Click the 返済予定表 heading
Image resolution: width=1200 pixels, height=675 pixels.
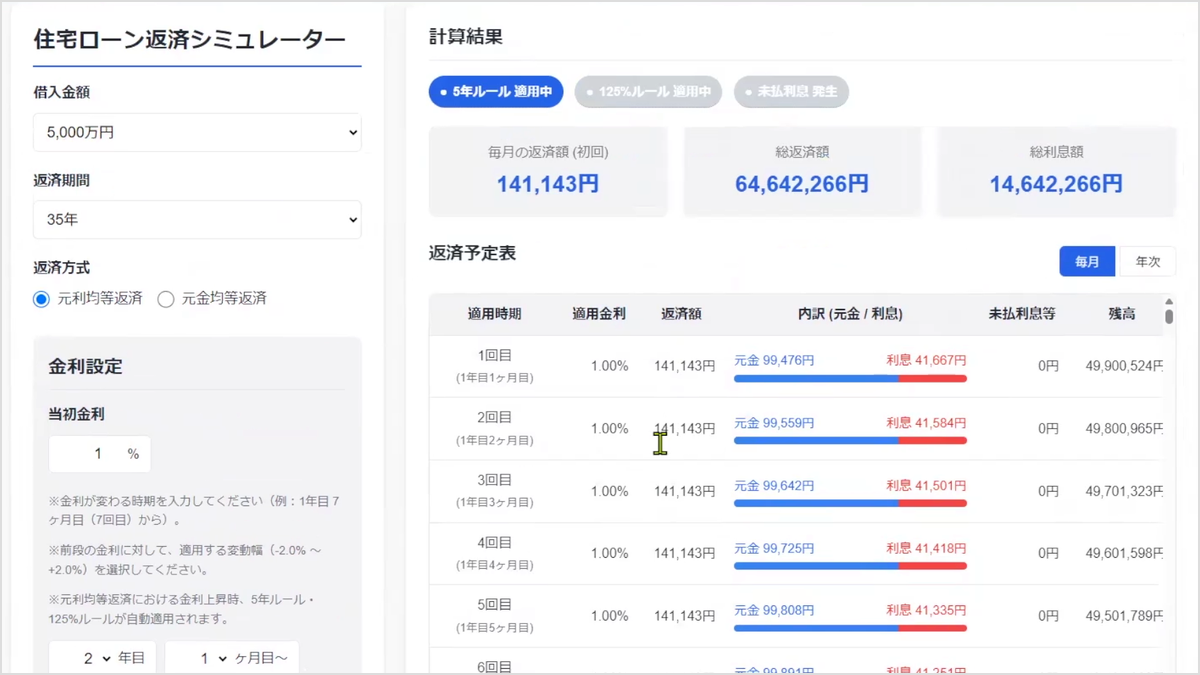(473, 253)
